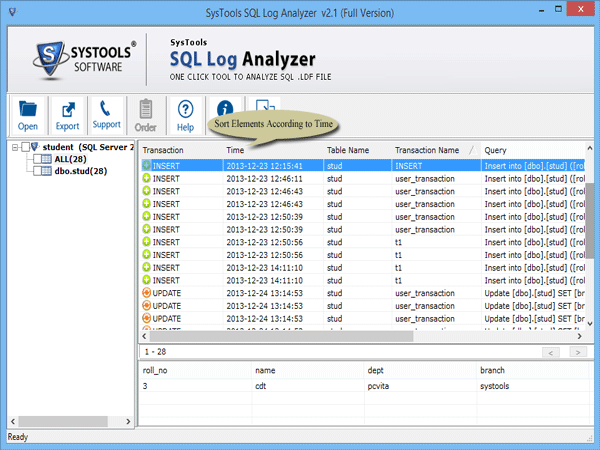
Task: Click the branch column header
Action: [x=492, y=370]
